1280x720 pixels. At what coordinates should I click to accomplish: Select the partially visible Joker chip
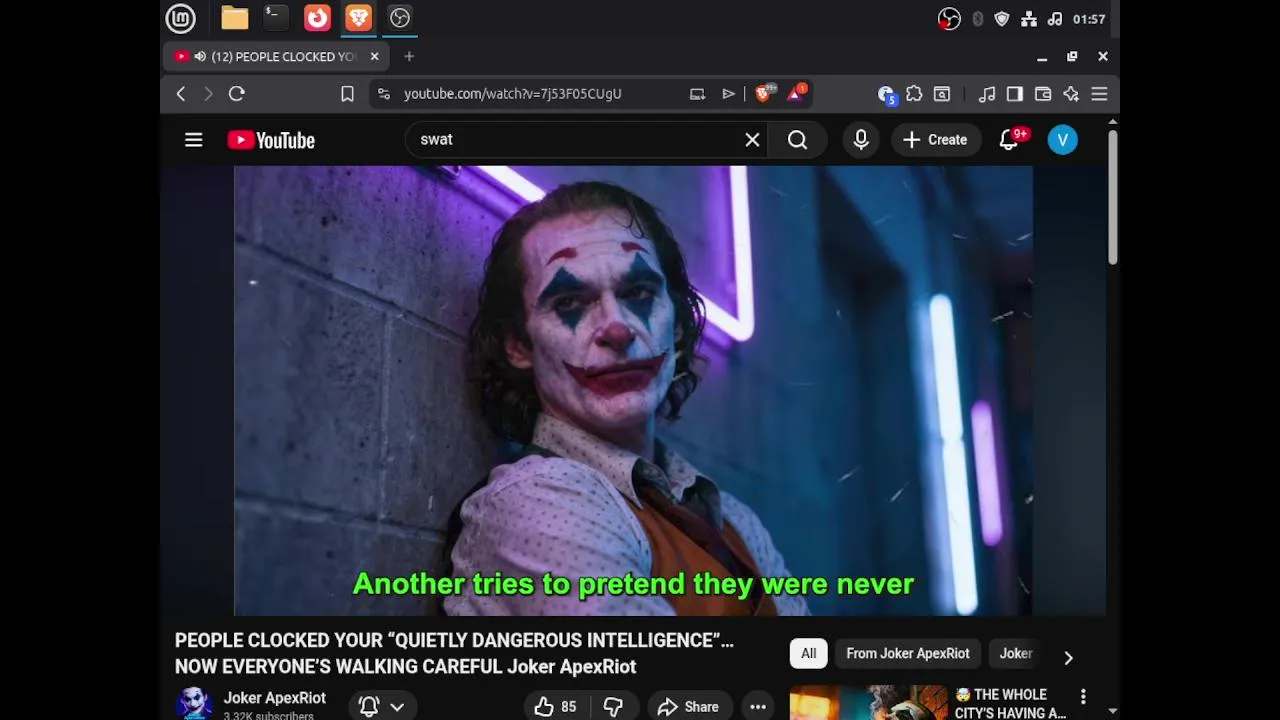click(x=1016, y=654)
